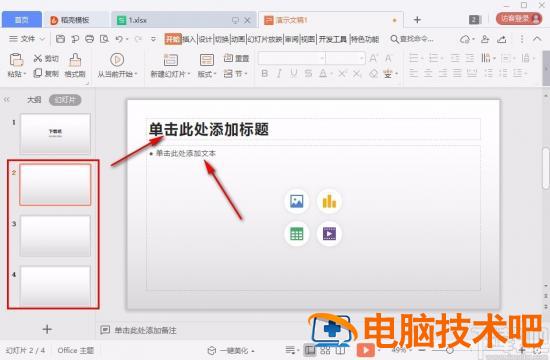Select slide 1 thumbnail
This screenshot has height=360, width=550.
click(x=55, y=134)
